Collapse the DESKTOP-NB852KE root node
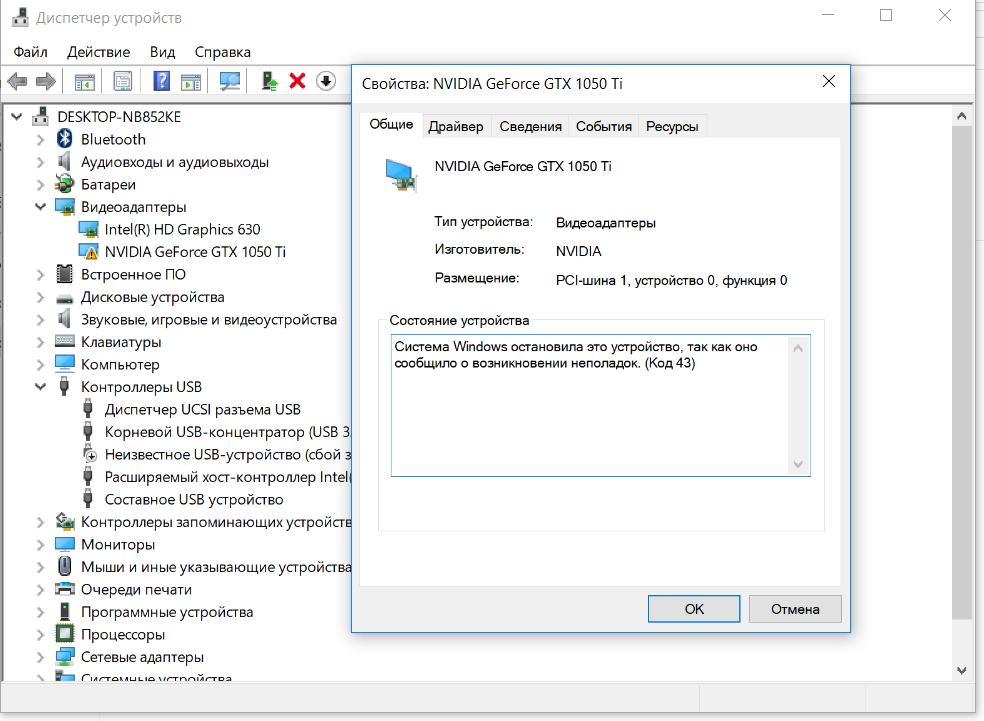Image resolution: width=984 pixels, height=721 pixels. (x=17, y=116)
